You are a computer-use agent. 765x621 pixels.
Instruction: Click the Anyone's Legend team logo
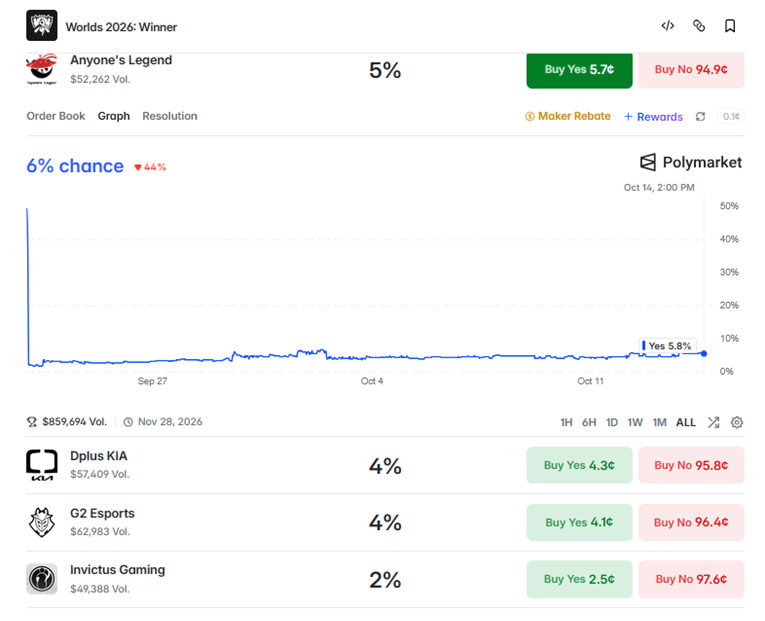point(41,69)
